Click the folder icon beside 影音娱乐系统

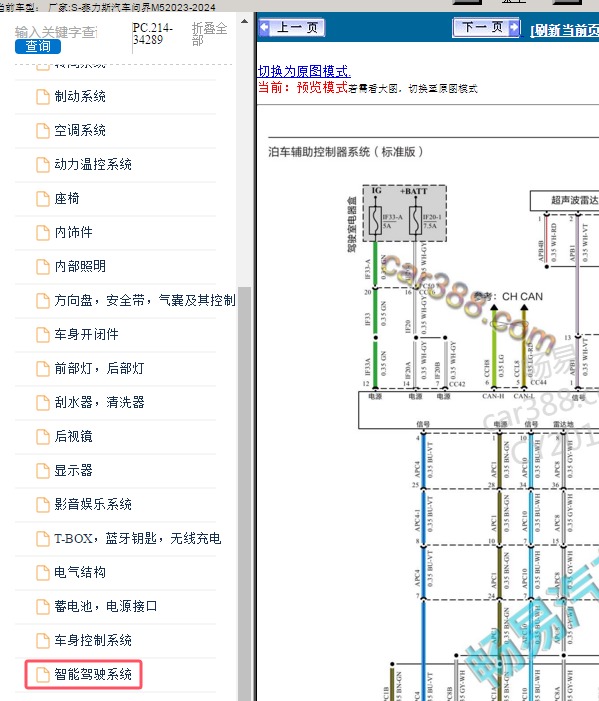coord(43,504)
